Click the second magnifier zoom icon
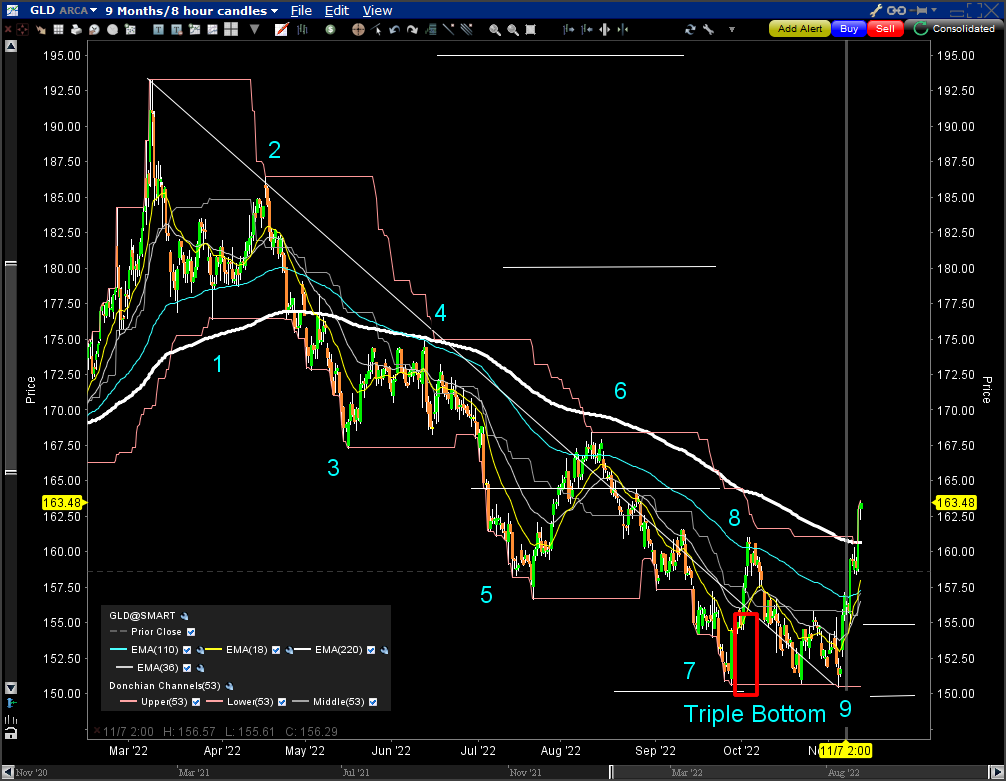 (x=513, y=30)
